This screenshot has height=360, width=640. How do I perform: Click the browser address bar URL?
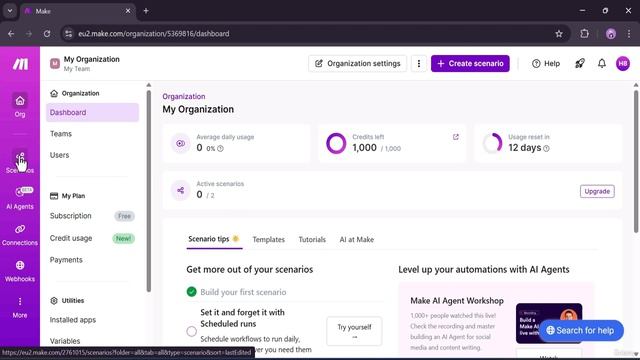(154, 34)
